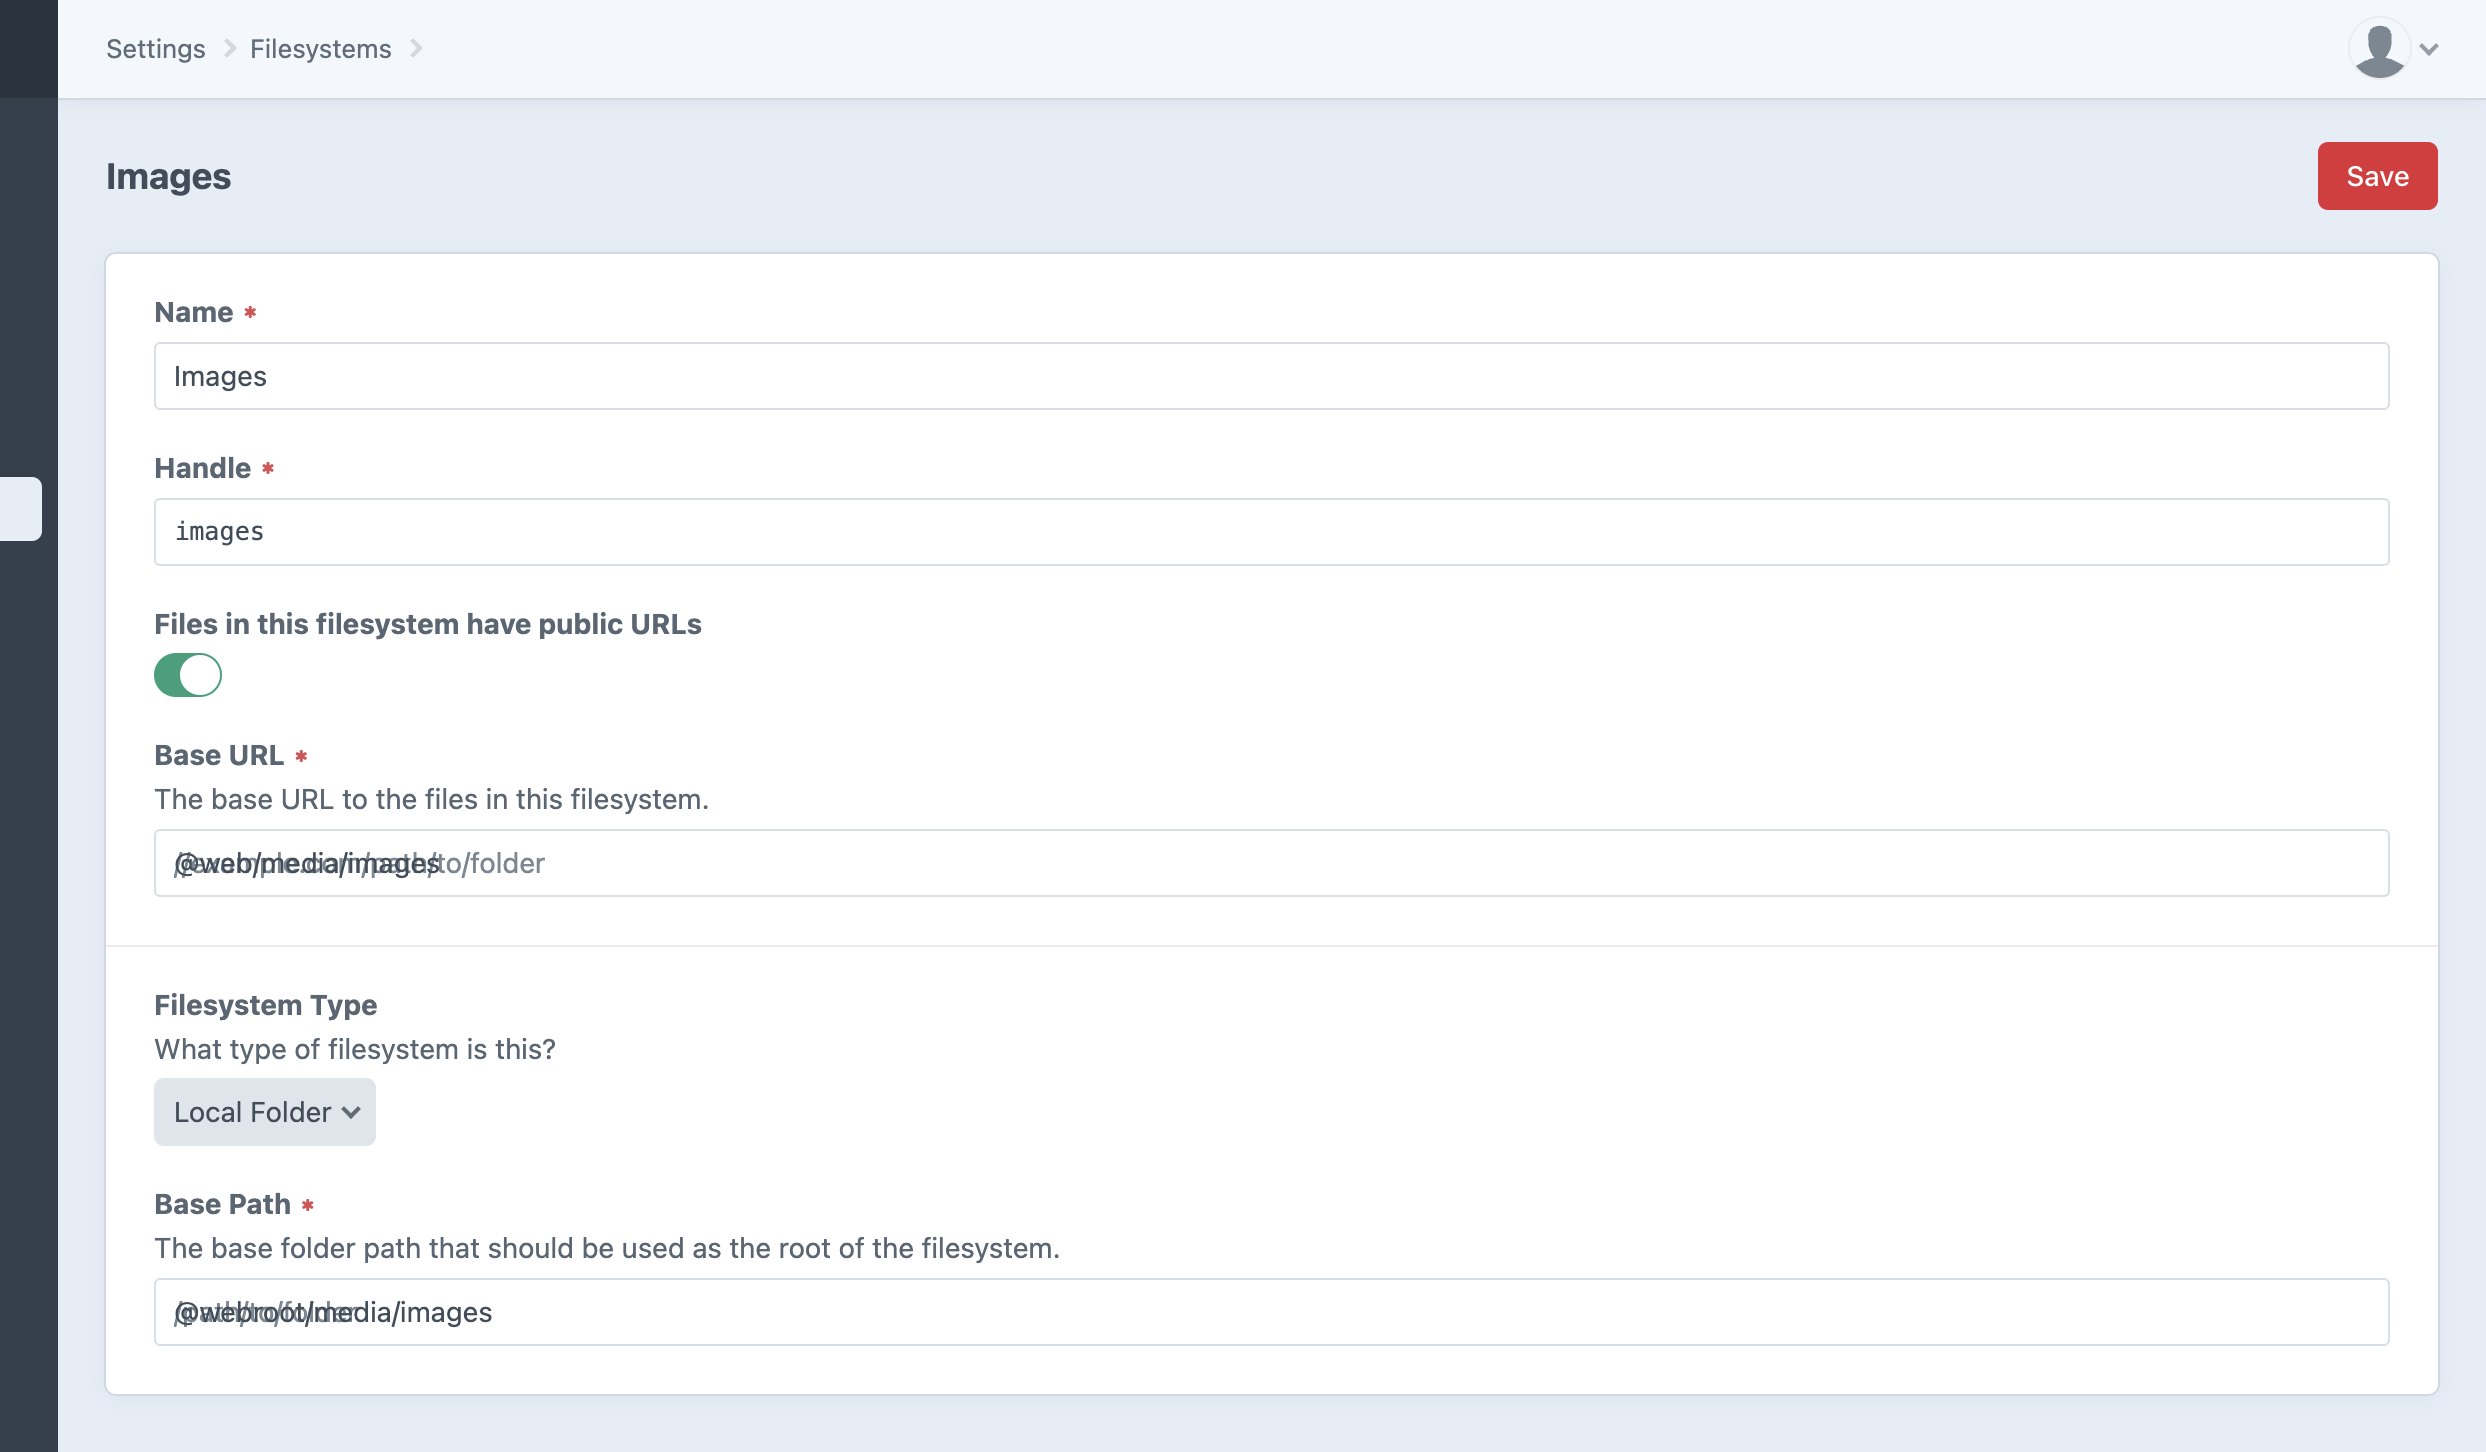The height and width of the screenshot is (1452, 2486).
Task: Navigate to Settings via the breadcrumb
Action: tap(155, 48)
